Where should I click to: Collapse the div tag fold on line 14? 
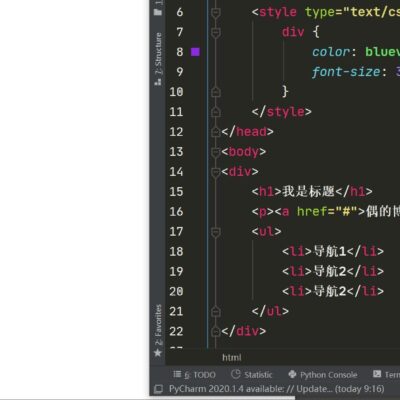click(x=216, y=172)
